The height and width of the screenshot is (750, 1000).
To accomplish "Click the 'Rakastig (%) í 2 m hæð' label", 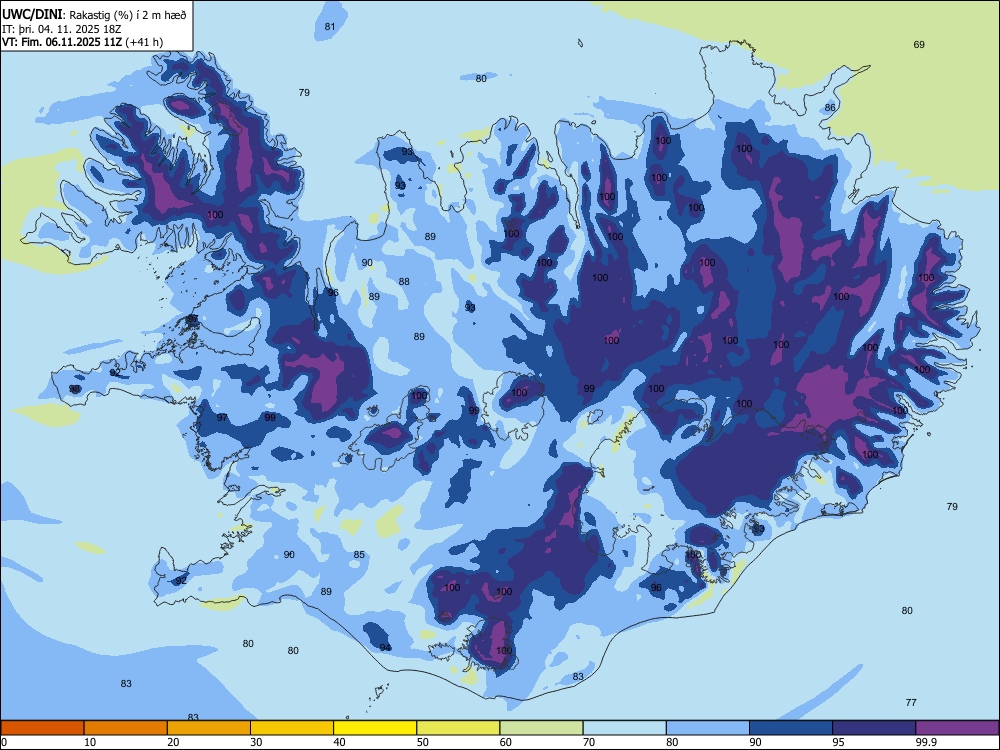I will click(128, 15).
